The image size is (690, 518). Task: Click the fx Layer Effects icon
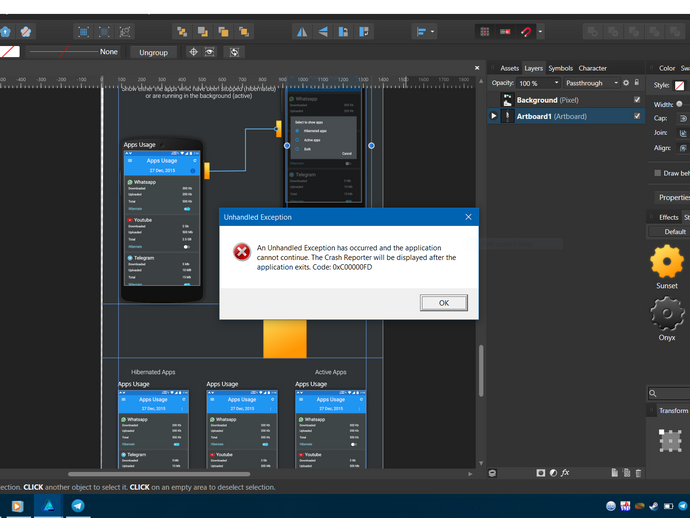(565, 473)
